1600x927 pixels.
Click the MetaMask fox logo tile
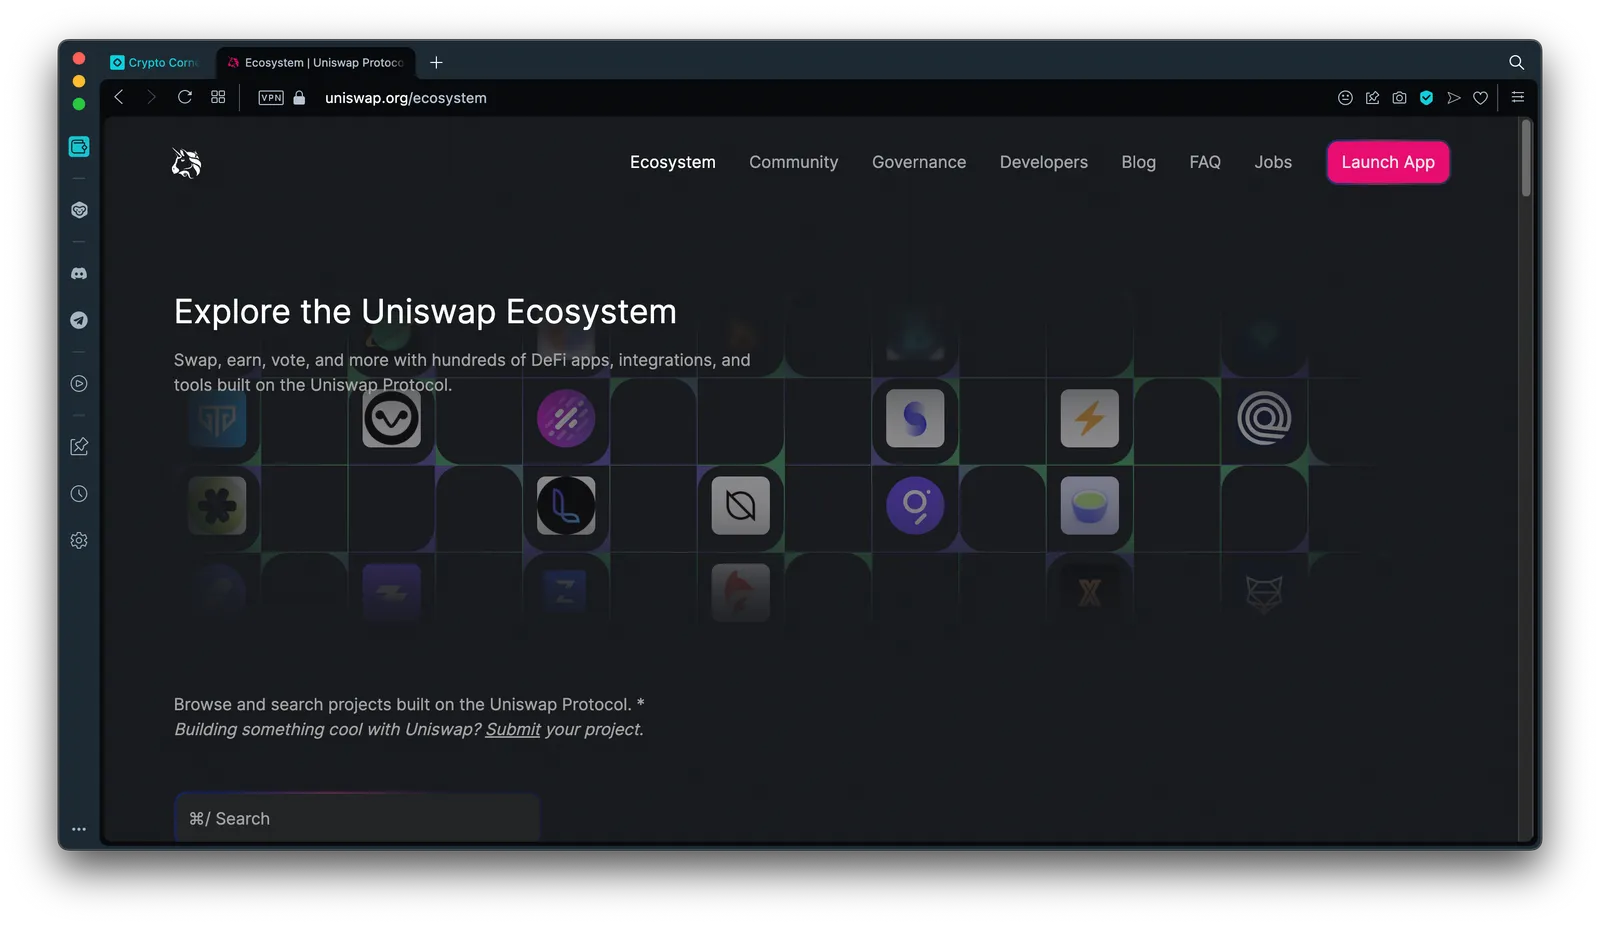pos(1264,592)
